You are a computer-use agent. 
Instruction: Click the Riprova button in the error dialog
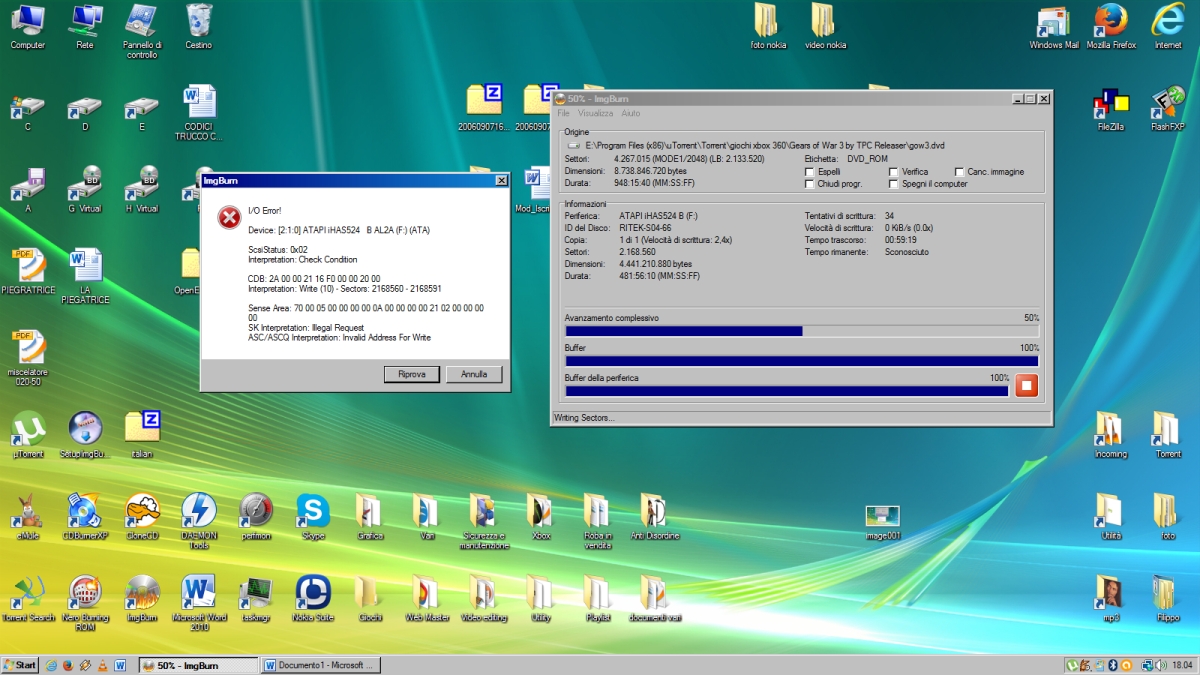point(412,374)
